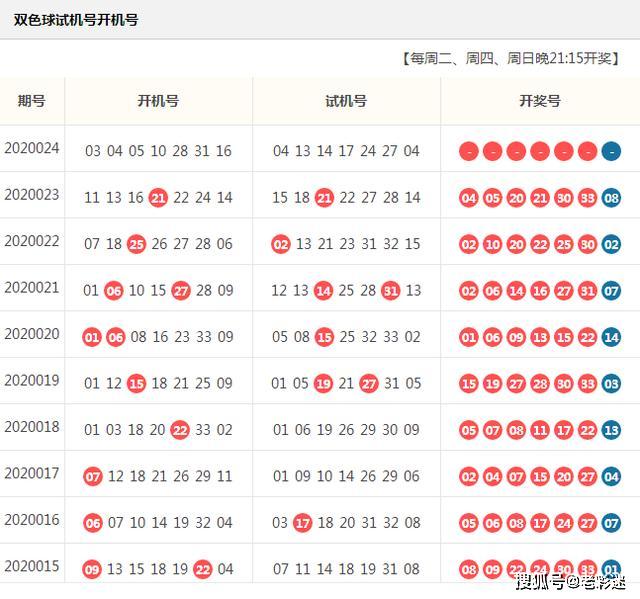The height and width of the screenshot is (599, 640).
Task: Click period number 2020019
Action: 32,380
